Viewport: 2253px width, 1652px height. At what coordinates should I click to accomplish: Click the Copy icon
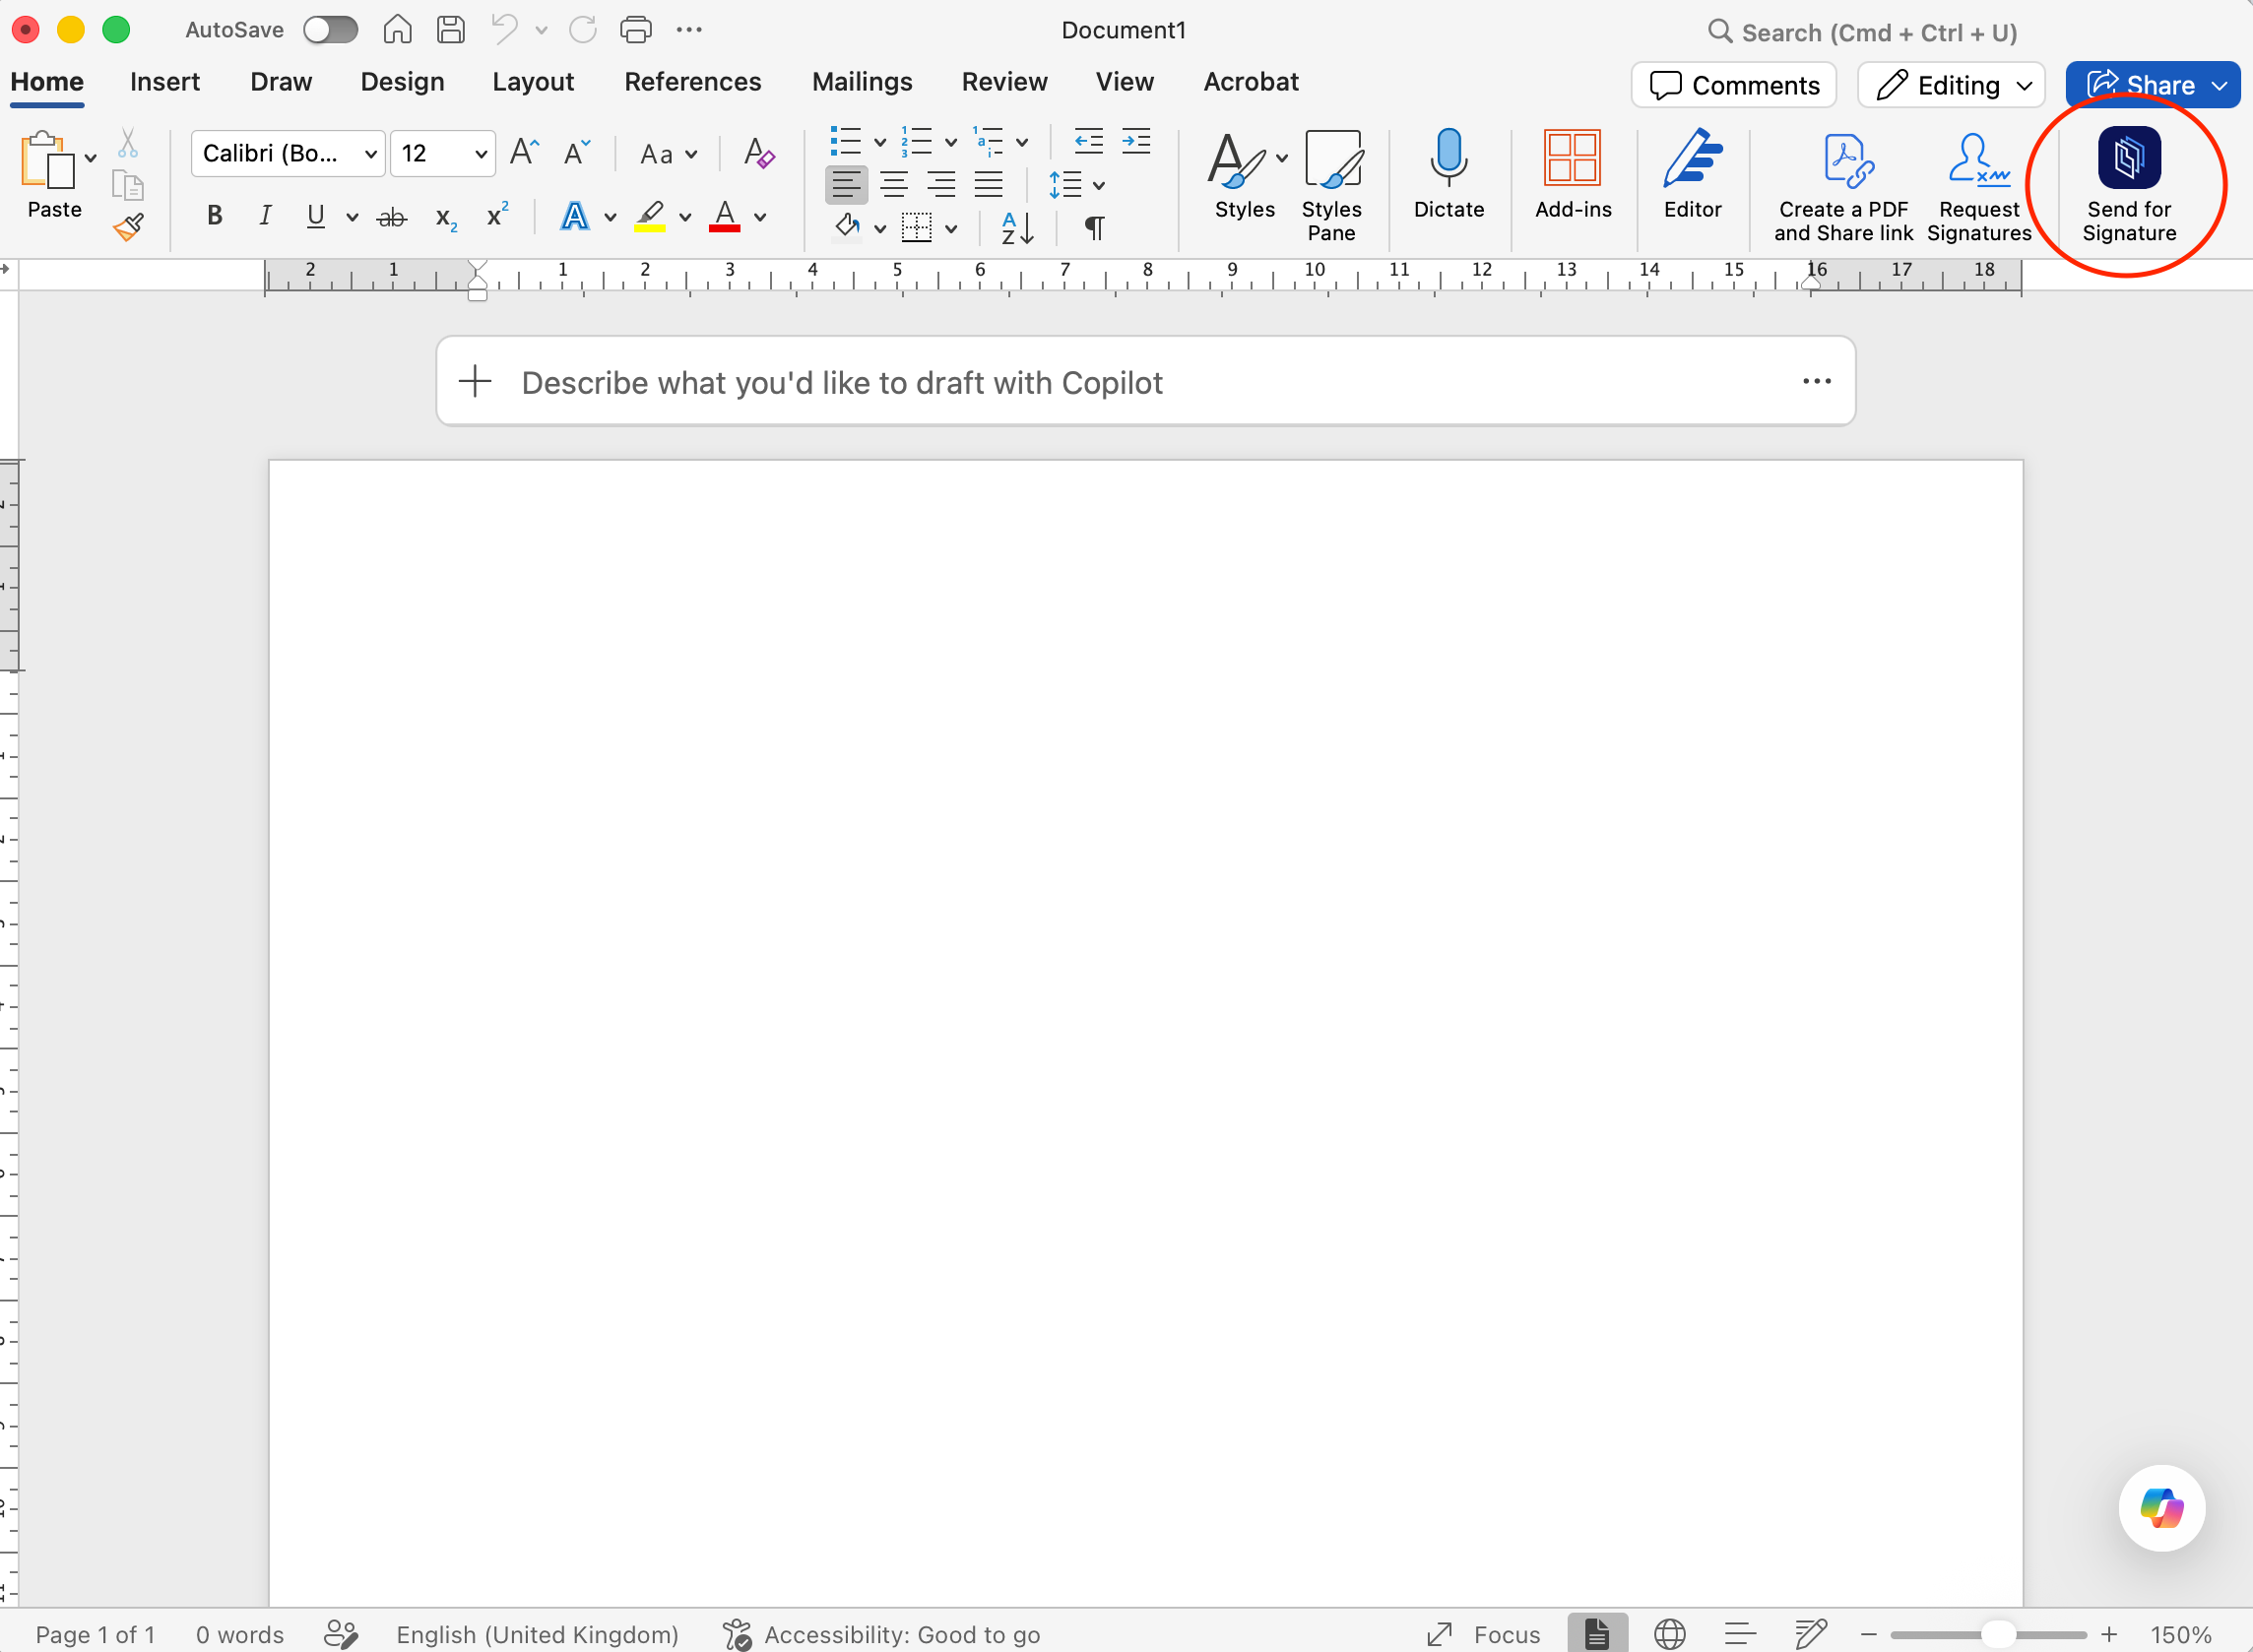(127, 186)
